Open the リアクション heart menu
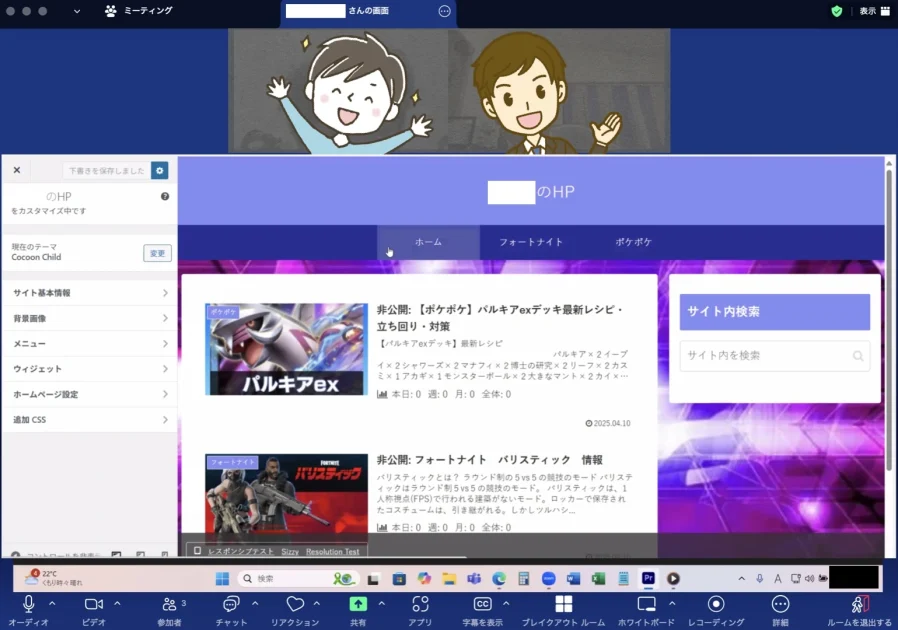 point(295,611)
